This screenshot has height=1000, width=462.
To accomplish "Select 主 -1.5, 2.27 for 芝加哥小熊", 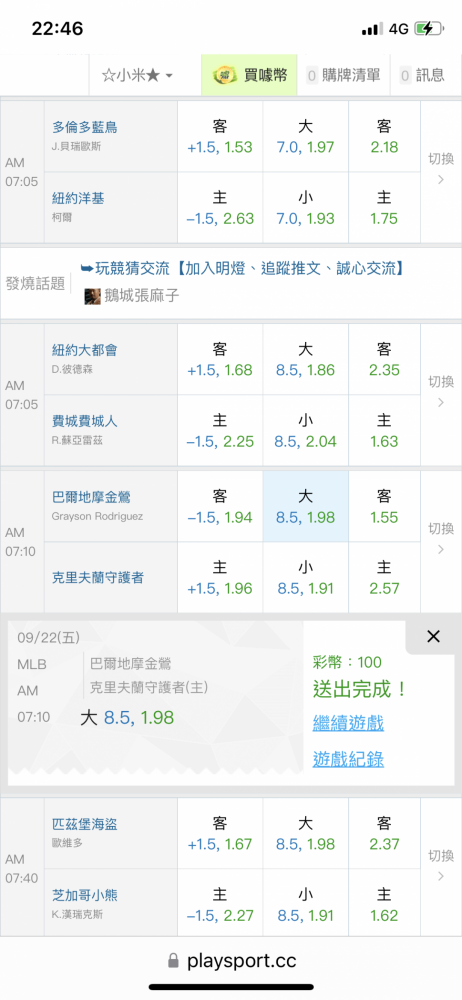I will [220, 904].
